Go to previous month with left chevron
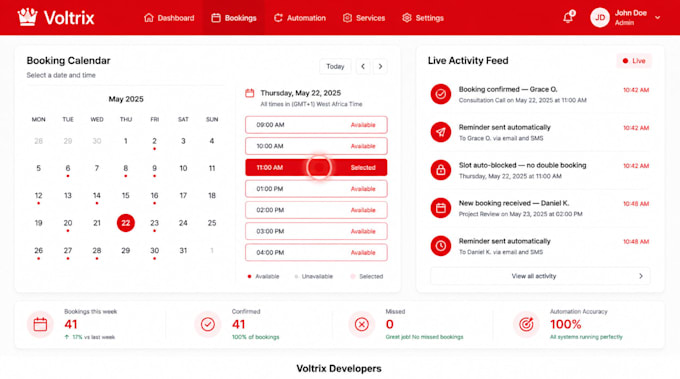 coord(363,66)
